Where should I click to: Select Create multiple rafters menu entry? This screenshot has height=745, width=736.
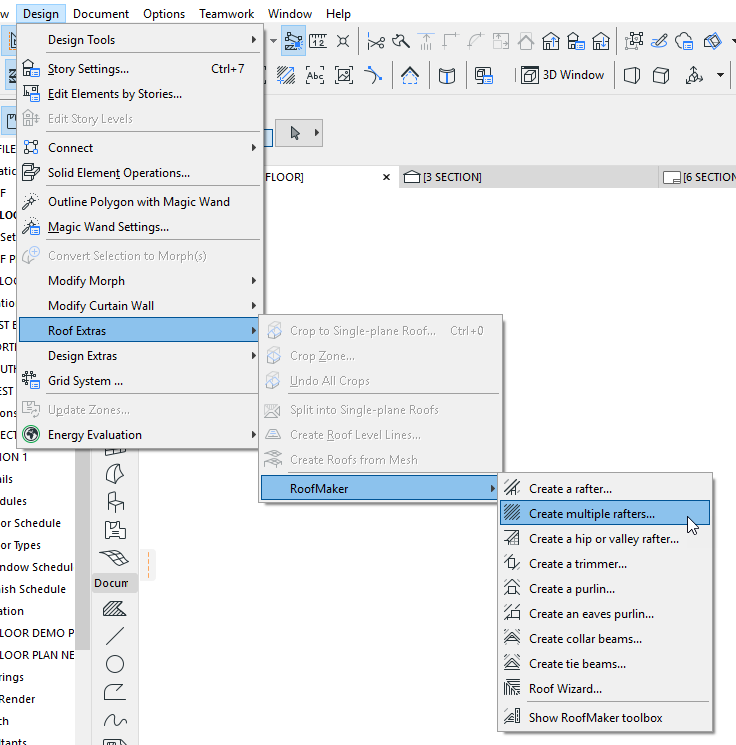(605, 513)
